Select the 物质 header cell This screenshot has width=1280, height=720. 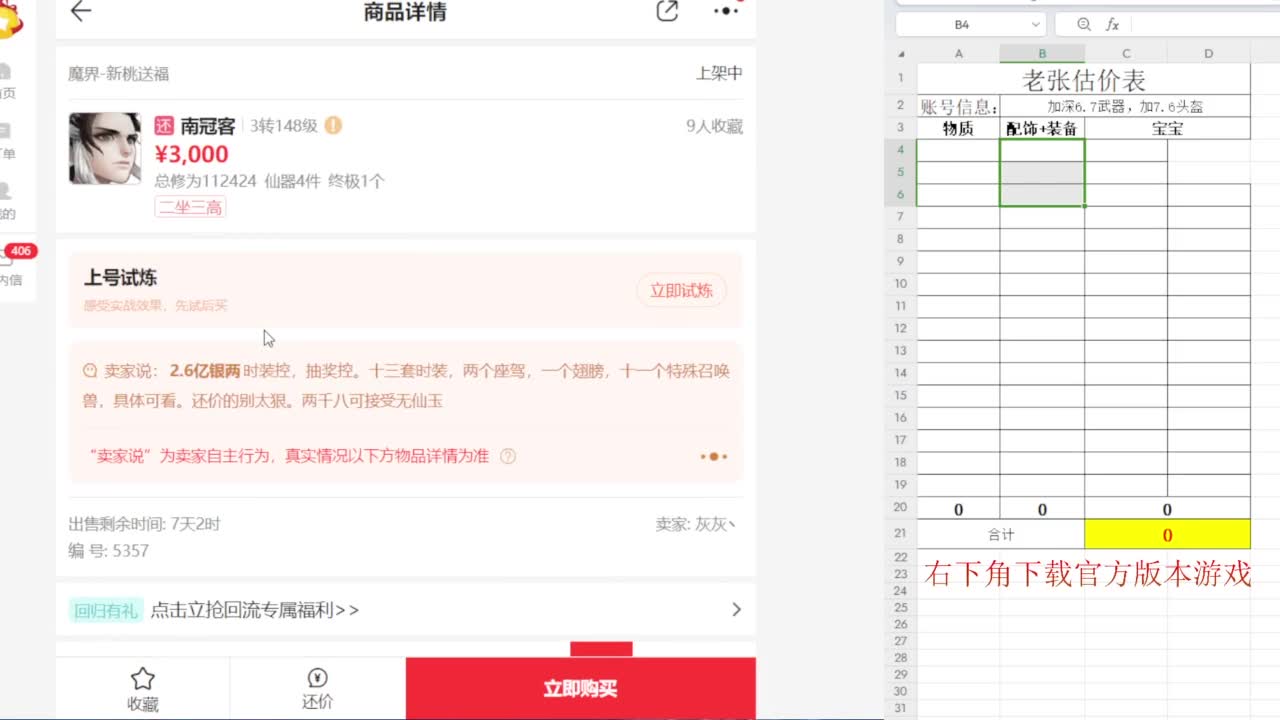pyautogui.click(x=958, y=128)
